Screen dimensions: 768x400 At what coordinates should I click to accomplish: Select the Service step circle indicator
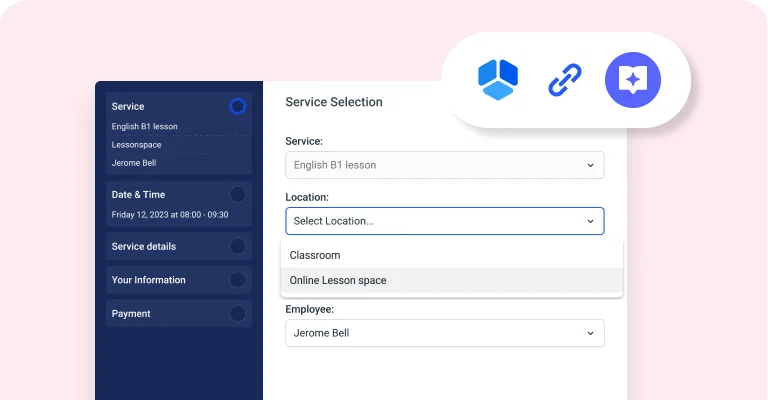tap(238, 106)
